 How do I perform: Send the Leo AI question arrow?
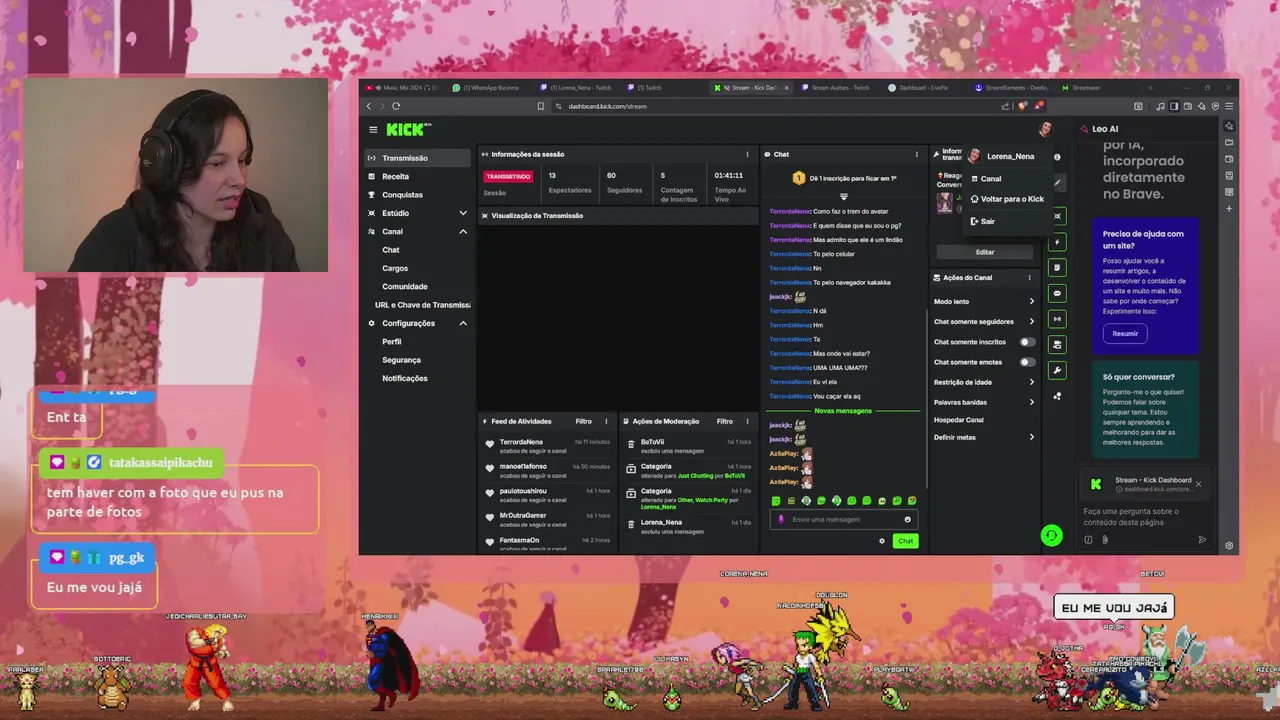pyautogui.click(x=1202, y=540)
